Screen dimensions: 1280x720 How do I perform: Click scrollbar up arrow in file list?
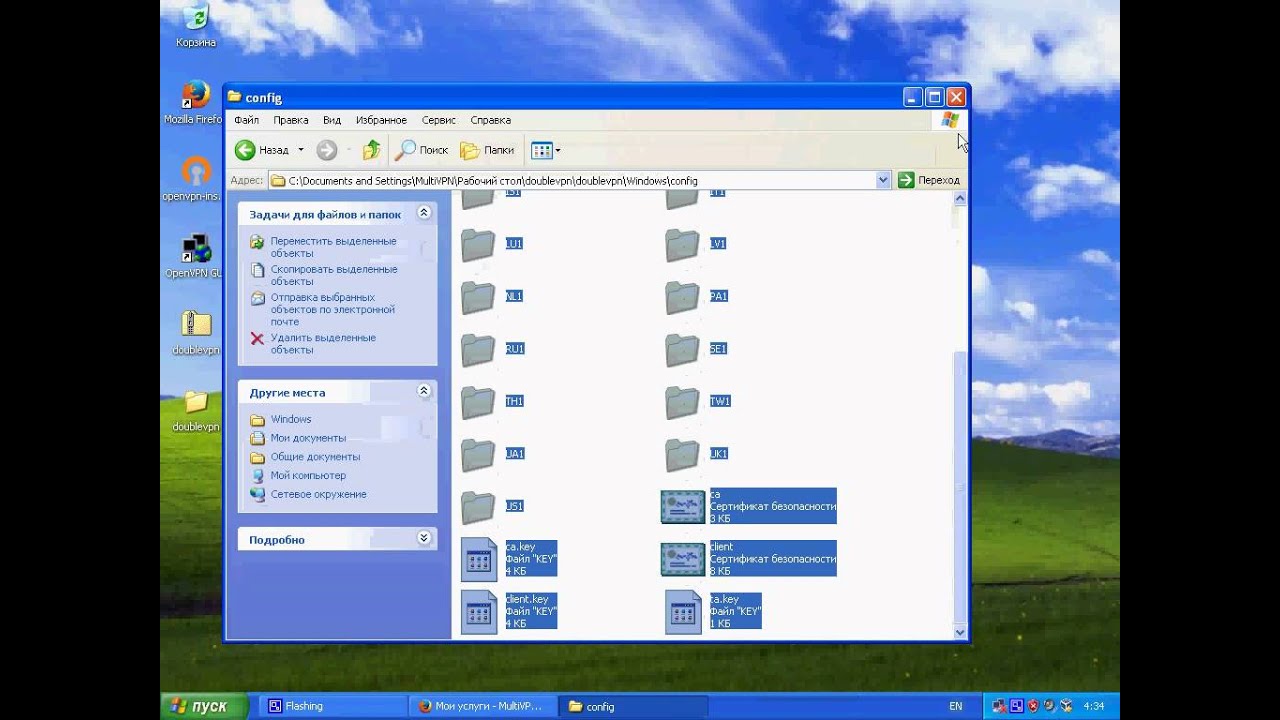(960, 198)
